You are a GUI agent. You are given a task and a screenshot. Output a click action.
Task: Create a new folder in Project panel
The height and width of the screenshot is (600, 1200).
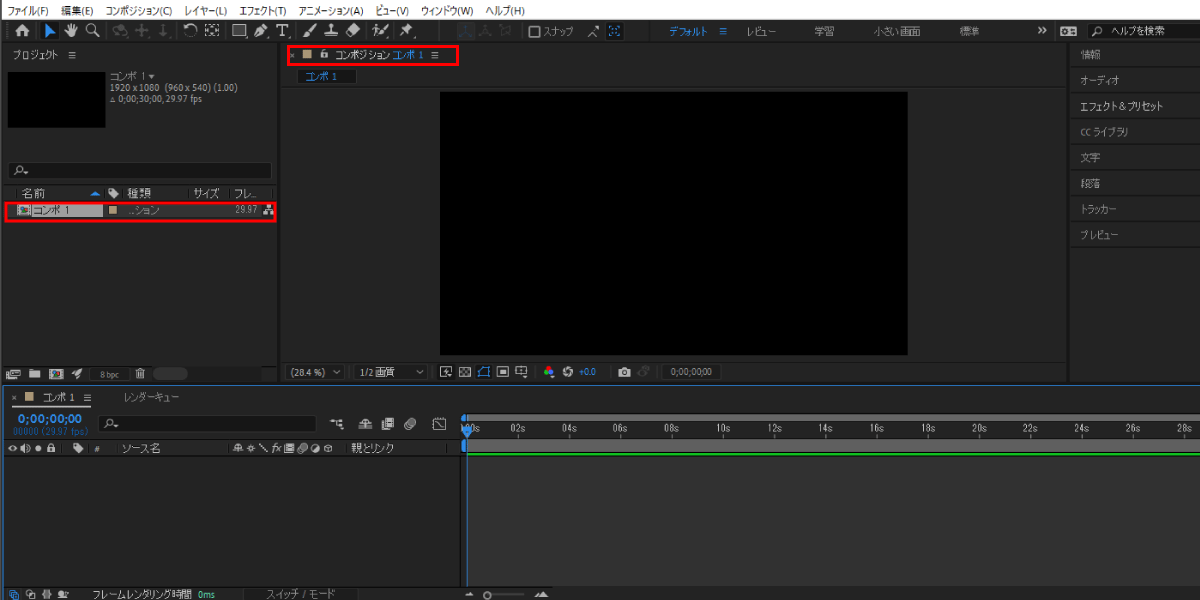click(x=35, y=373)
